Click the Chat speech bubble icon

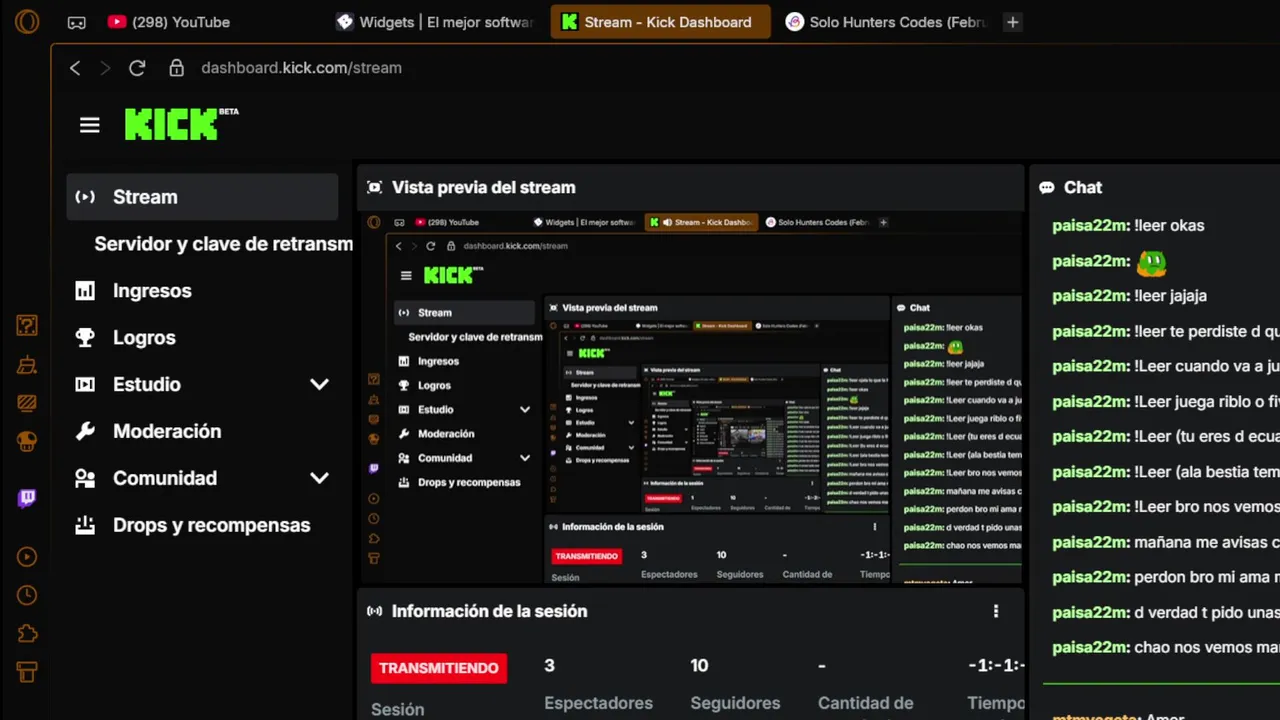[x=1047, y=187]
